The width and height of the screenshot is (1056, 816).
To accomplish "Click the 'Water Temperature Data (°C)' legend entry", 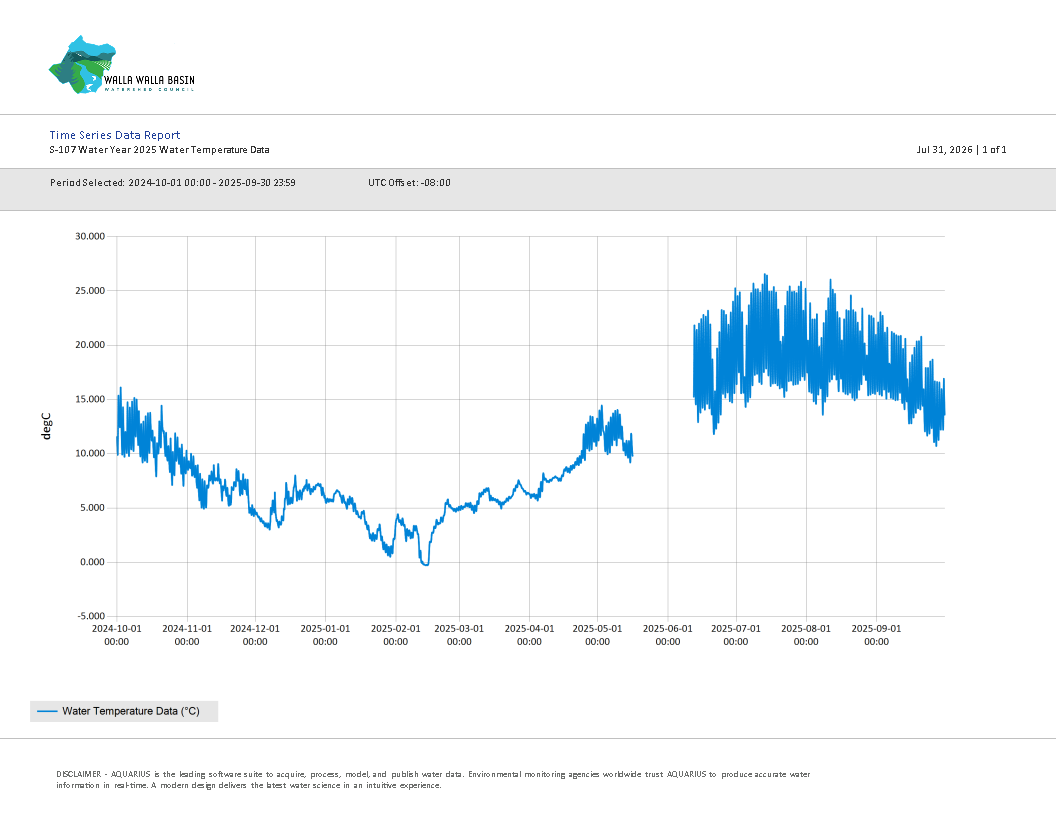I will [124, 711].
